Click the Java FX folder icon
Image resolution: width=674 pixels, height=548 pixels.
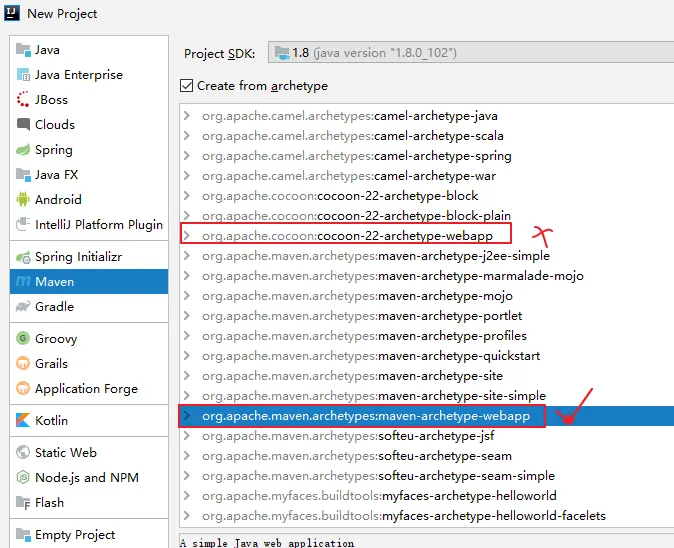click(x=23, y=175)
